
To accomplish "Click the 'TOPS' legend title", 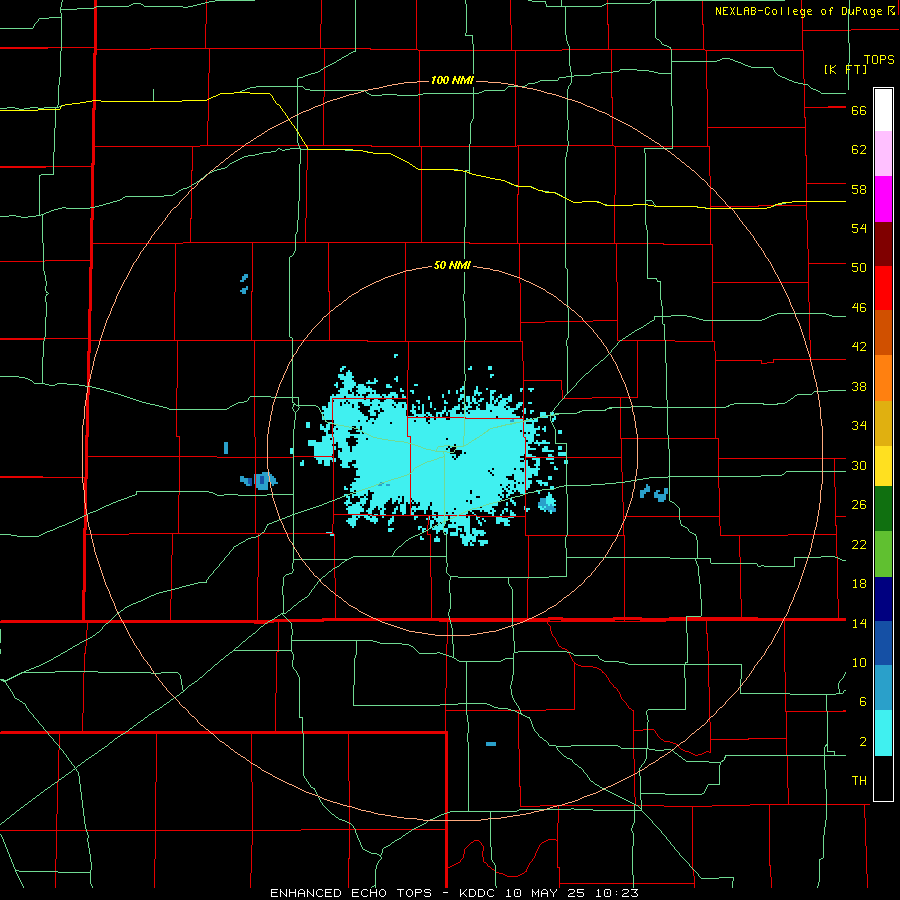I will click(879, 60).
